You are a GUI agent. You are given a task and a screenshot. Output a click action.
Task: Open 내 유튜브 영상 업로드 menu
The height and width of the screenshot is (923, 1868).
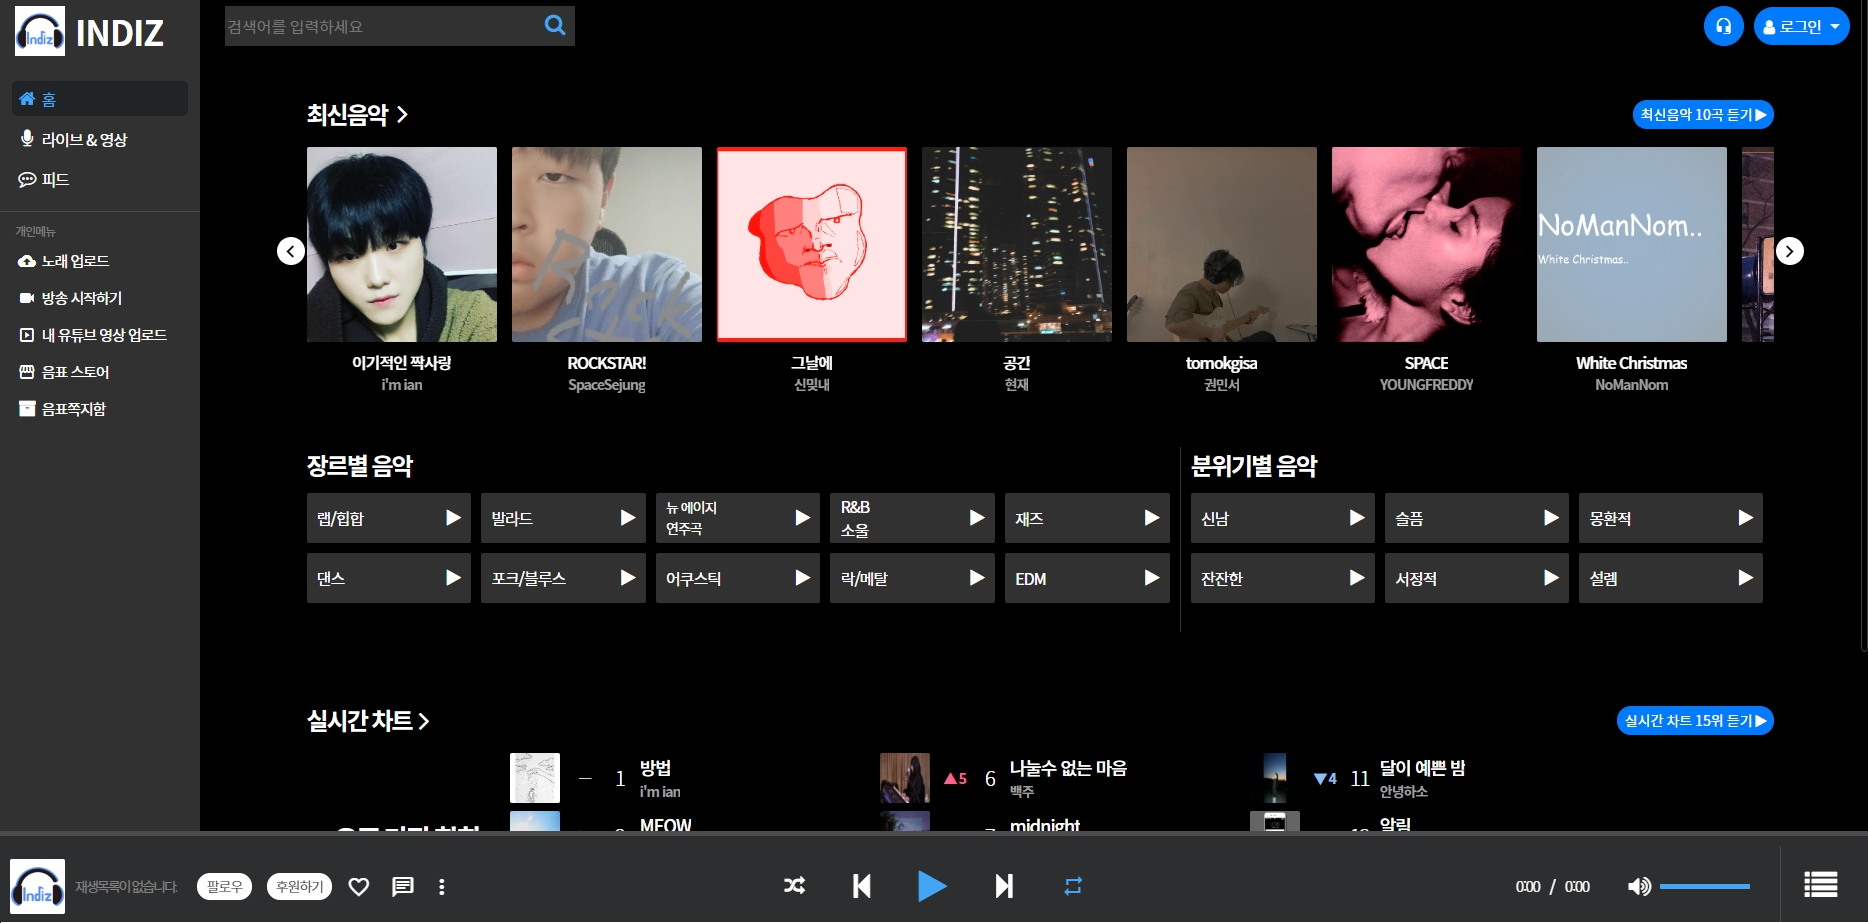pyautogui.click(x=93, y=335)
